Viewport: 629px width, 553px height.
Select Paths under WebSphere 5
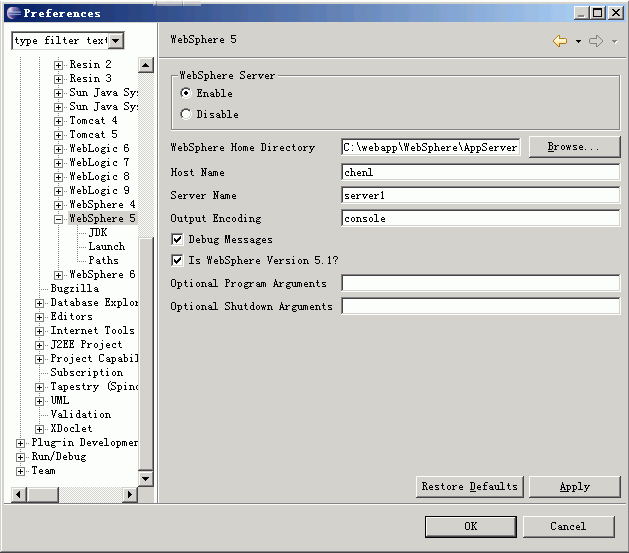click(103, 261)
